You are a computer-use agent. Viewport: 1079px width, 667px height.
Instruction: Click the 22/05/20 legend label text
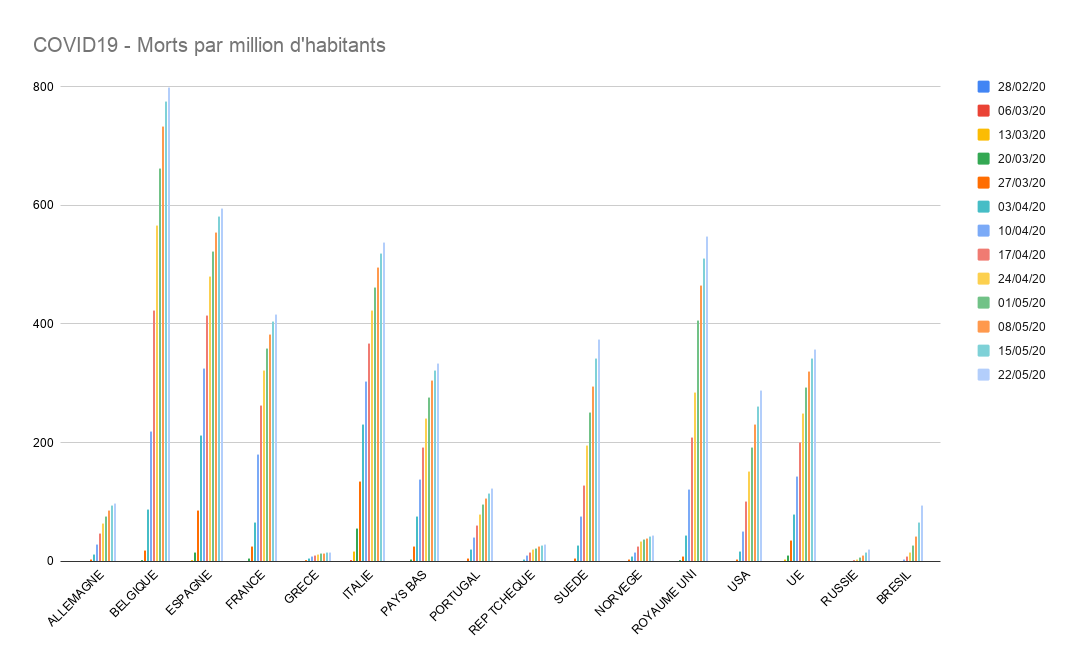pyautogui.click(x=1022, y=375)
